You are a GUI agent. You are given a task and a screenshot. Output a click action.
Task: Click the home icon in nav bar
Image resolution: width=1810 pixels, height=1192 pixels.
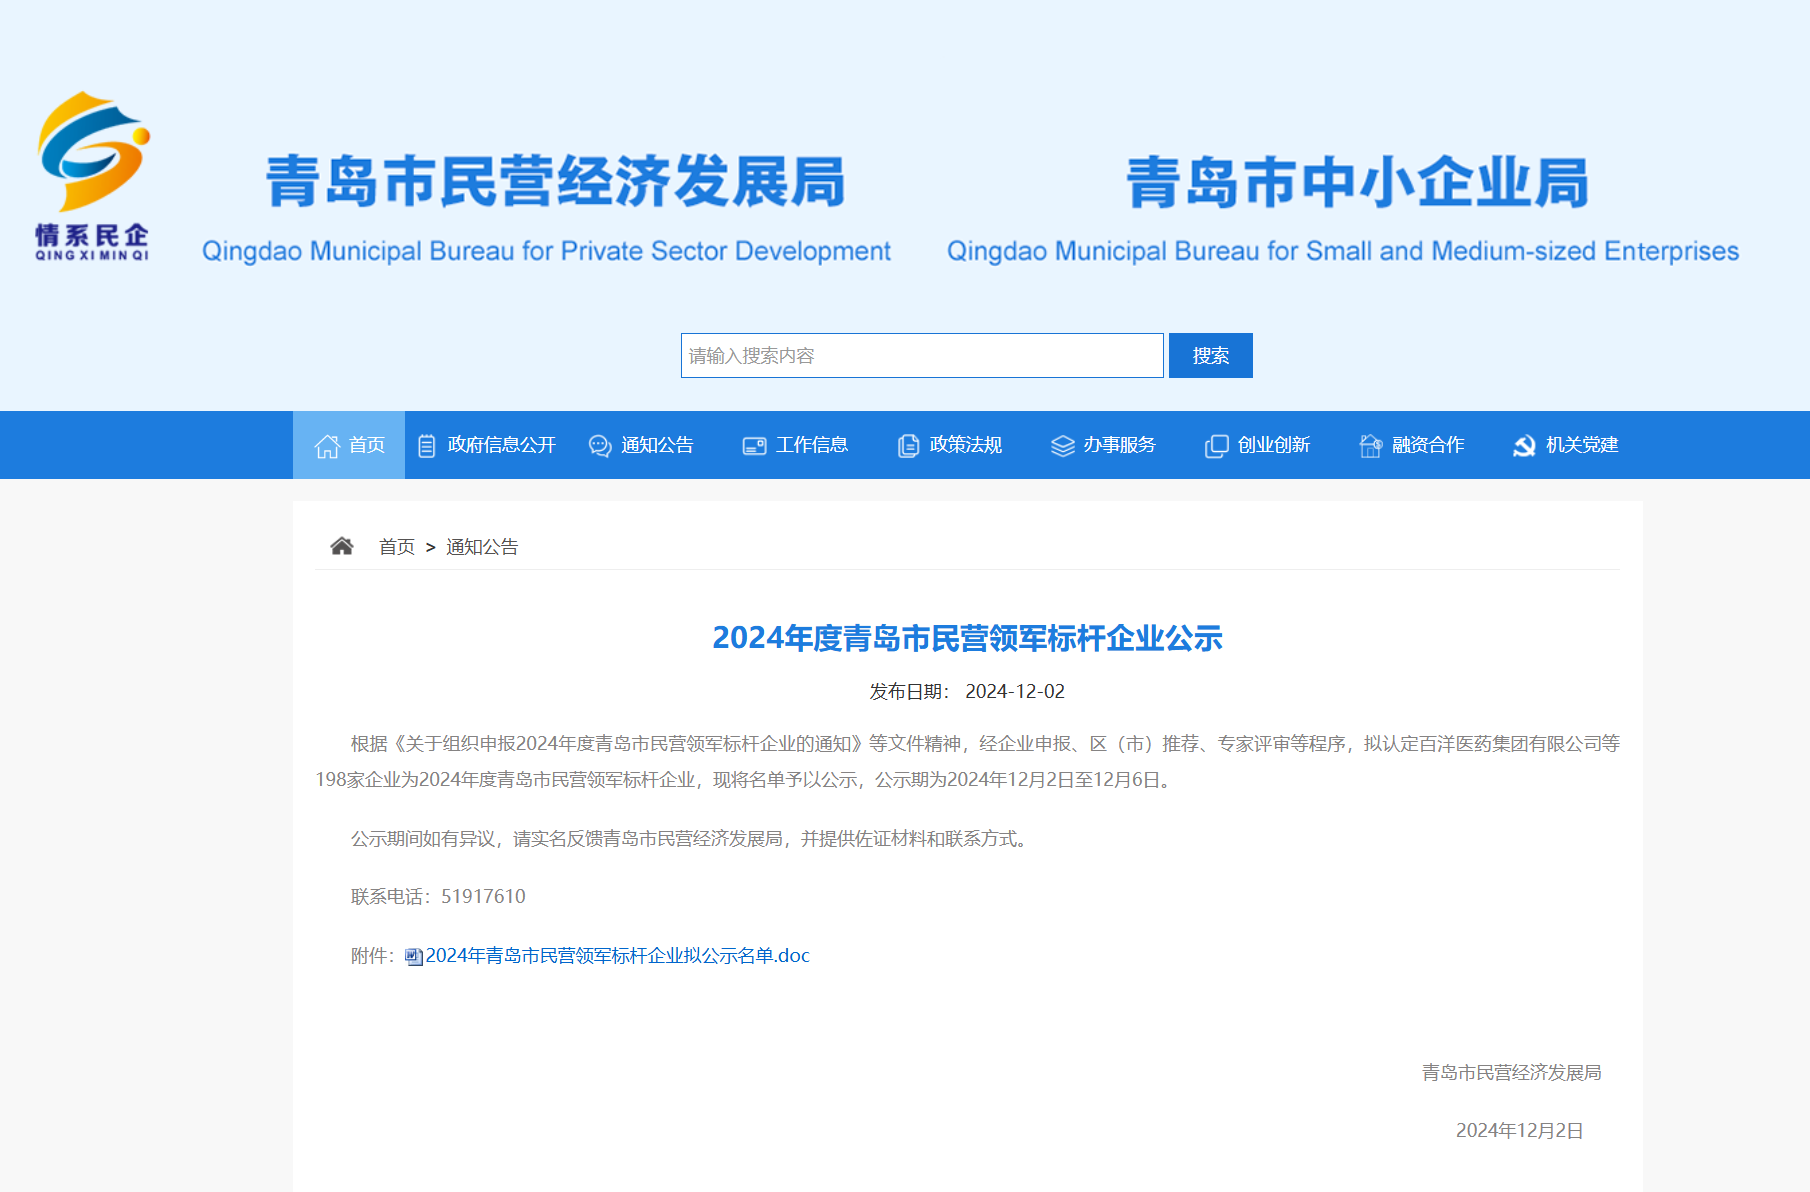tap(327, 446)
